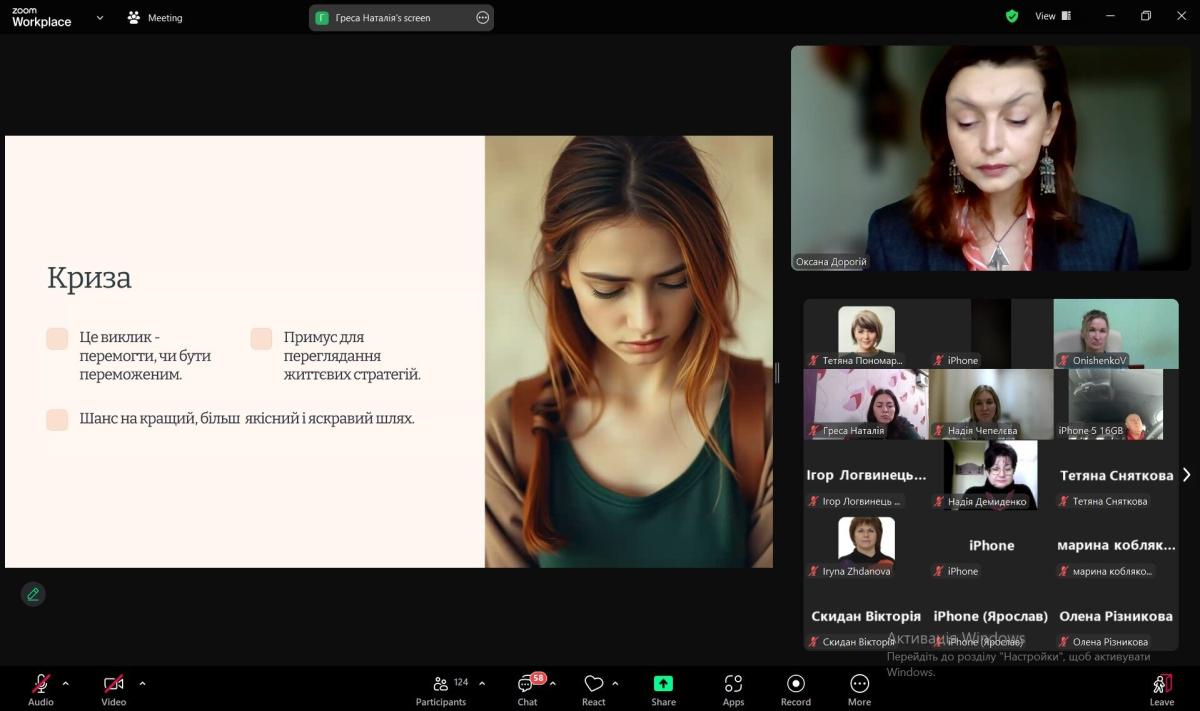The width and height of the screenshot is (1200, 711).
Task: Click the green encryption shield icon
Action: [x=1012, y=16]
